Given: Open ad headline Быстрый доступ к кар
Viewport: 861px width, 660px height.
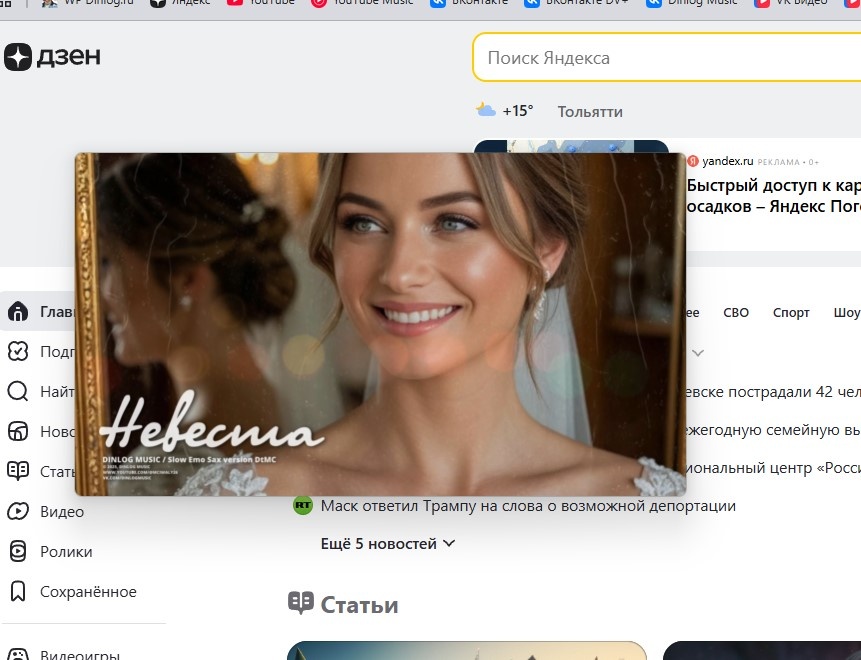Looking at the screenshot, I should tap(774, 196).
